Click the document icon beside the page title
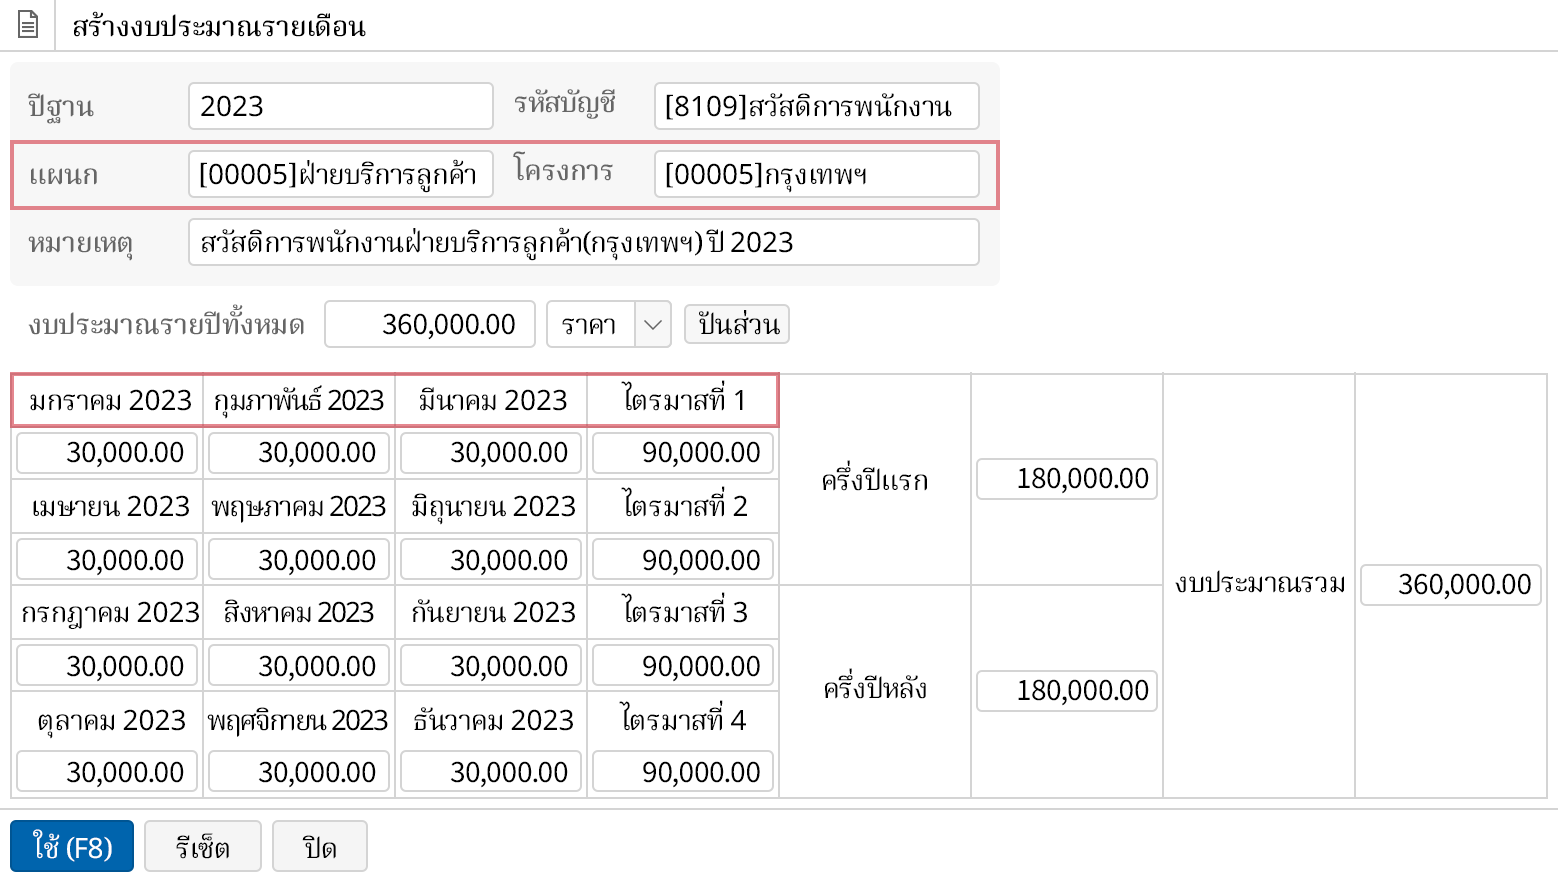 (28, 25)
